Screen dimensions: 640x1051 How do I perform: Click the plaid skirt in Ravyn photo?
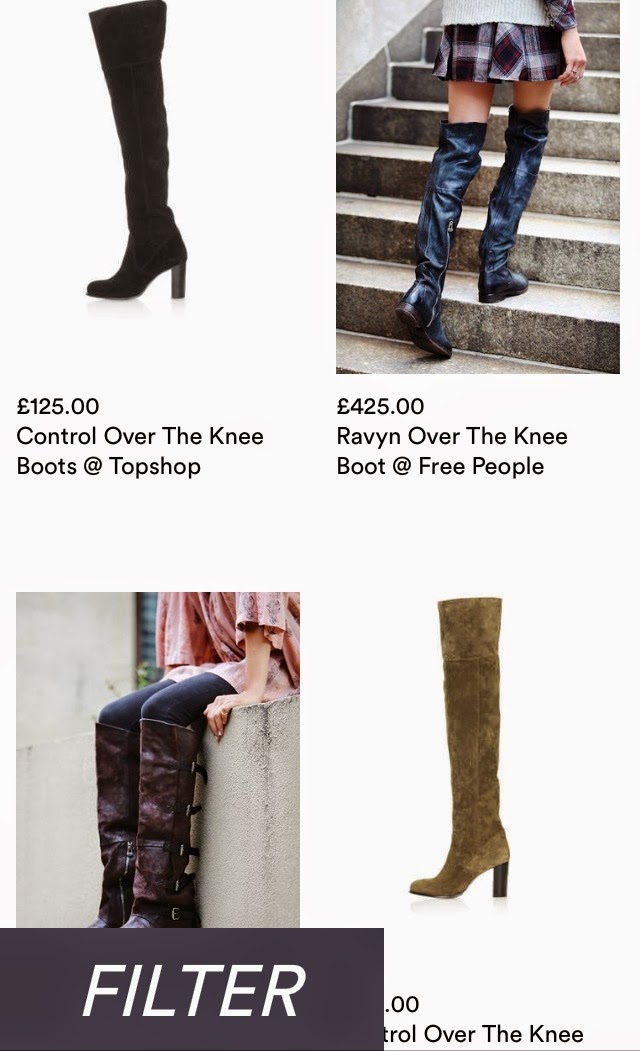[x=499, y=52]
